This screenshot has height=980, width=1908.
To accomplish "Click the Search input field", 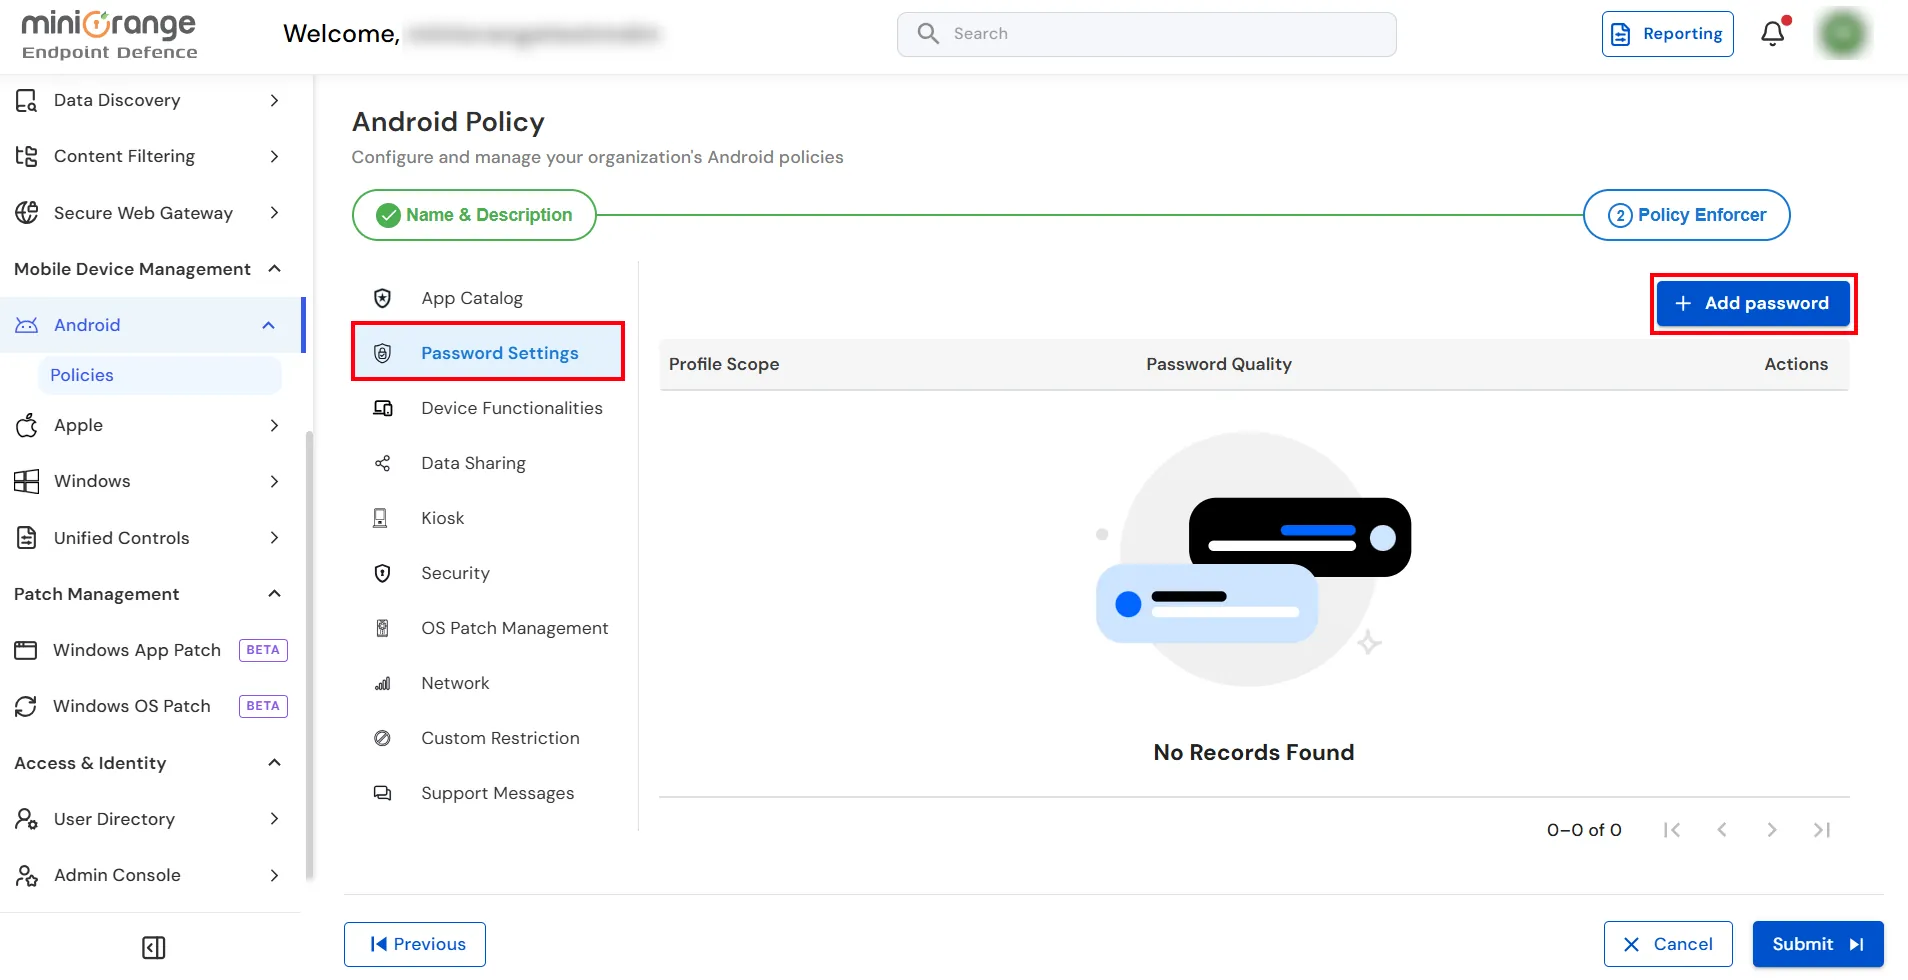I will click(x=1147, y=34).
